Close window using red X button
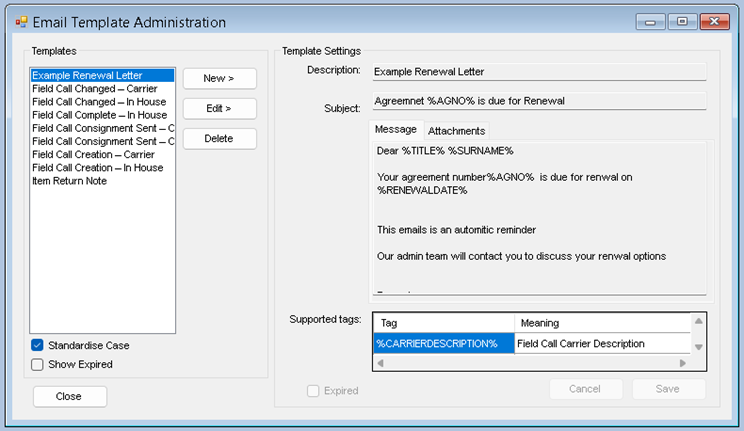744x431 pixels. pos(714,21)
